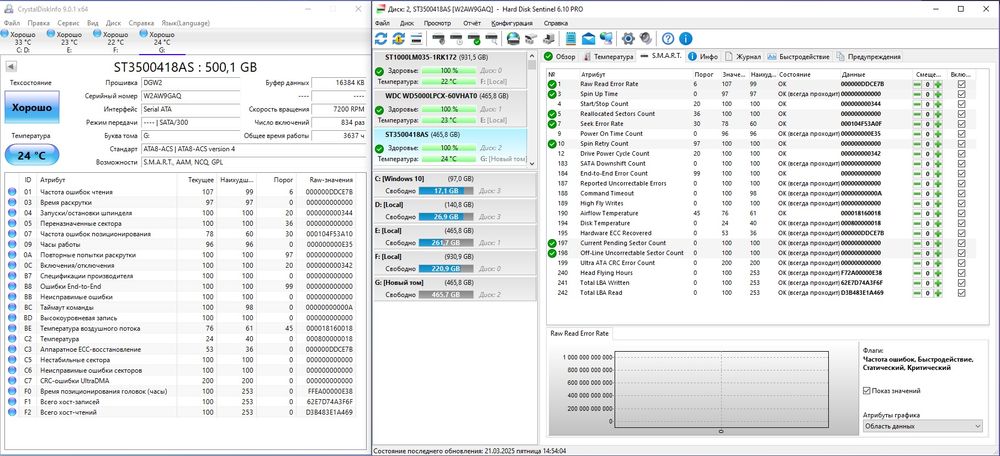This screenshot has height=456, width=1000.
Task: Click green status icon of Current Pending Sector Count
Action: point(552,243)
